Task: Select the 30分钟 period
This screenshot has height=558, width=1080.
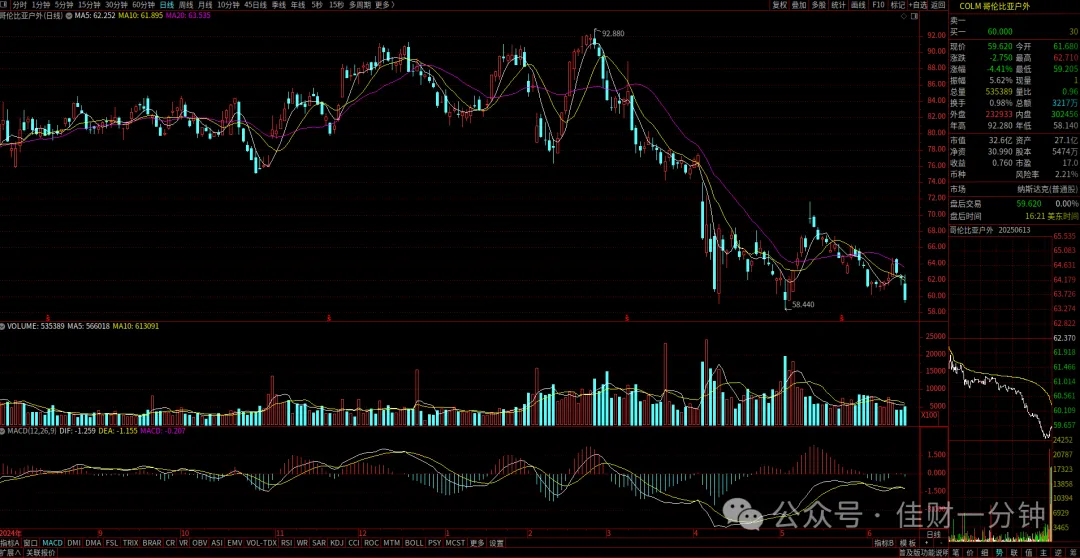Action: 116,4
